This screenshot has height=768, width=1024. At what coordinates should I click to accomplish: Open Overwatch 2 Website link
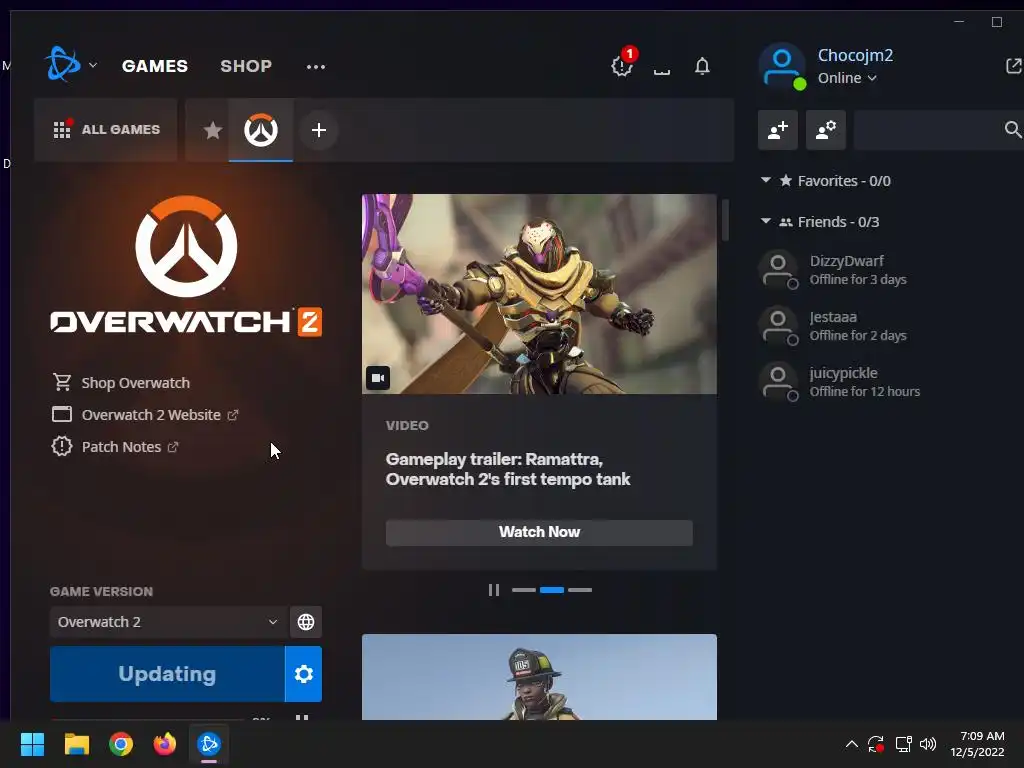[145, 415]
